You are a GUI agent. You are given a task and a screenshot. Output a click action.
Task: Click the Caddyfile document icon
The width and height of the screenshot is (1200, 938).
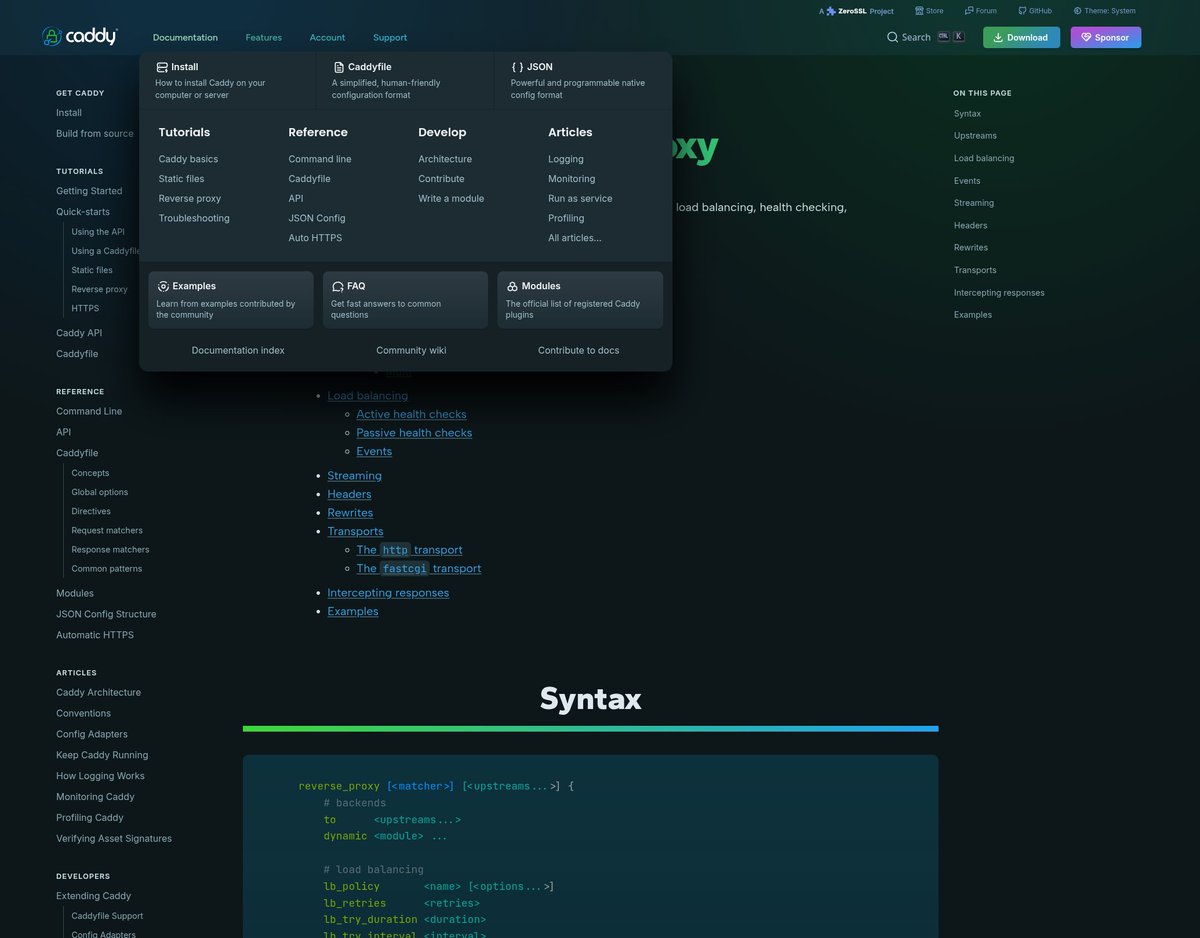(339, 67)
